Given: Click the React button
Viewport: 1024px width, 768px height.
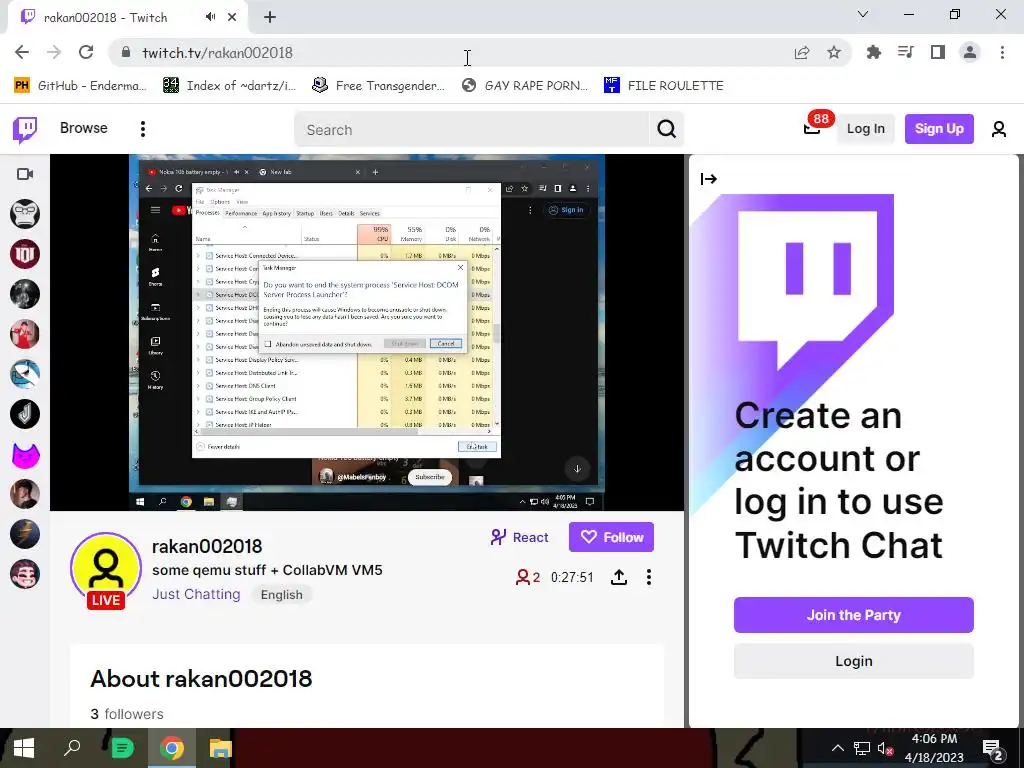Looking at the screenshot, I should coord(519,537).
